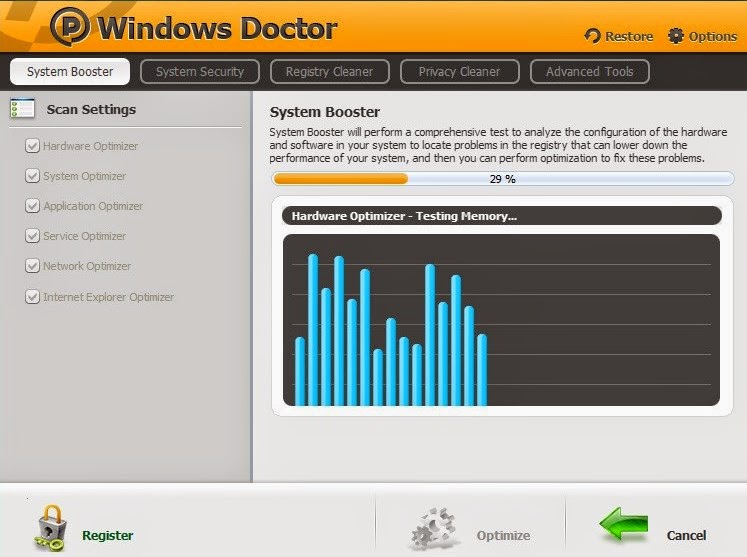The height and width of the screenshot is (557, 747).
Task: Click the green Cancel arrow icon
Action: [x=624, y=524]
